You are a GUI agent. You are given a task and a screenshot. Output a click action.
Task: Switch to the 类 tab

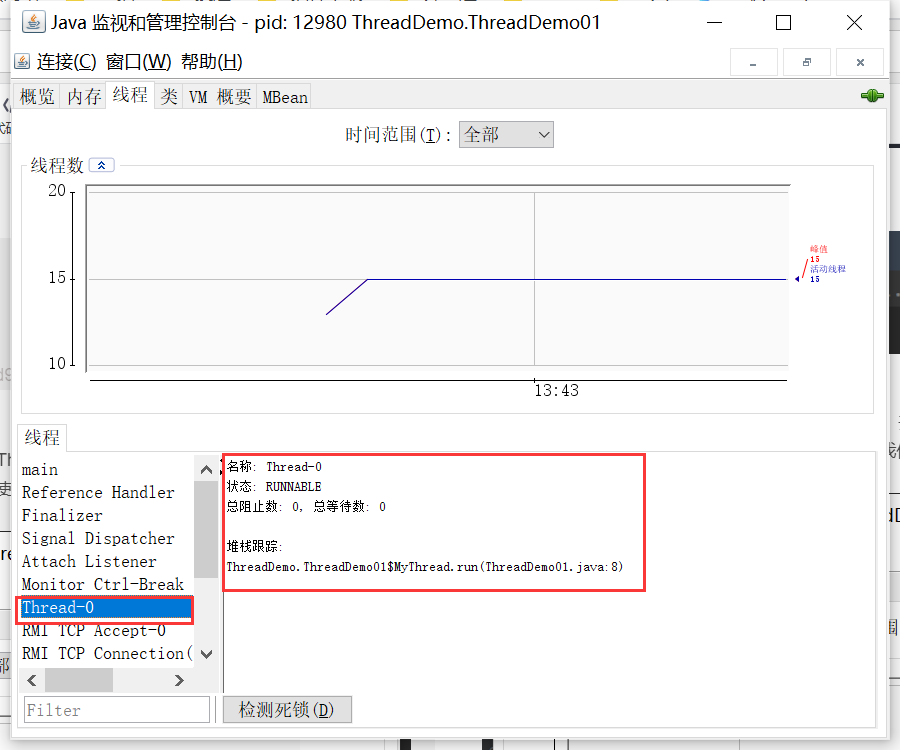click(x=169, y=96)
